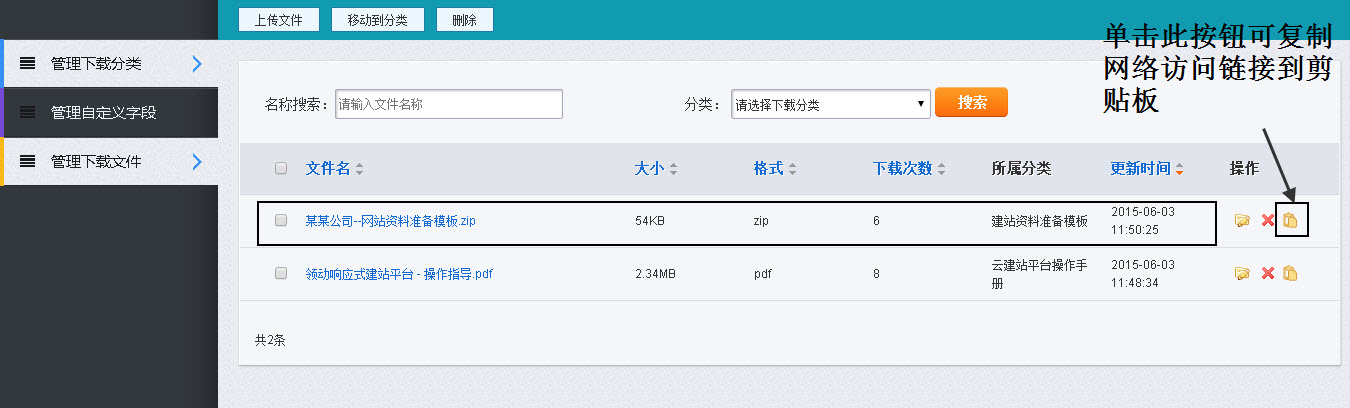1350x408 pixels.
Task: Click the 上传文件 button
Action: pyautogui.click(x=279, y=20)
